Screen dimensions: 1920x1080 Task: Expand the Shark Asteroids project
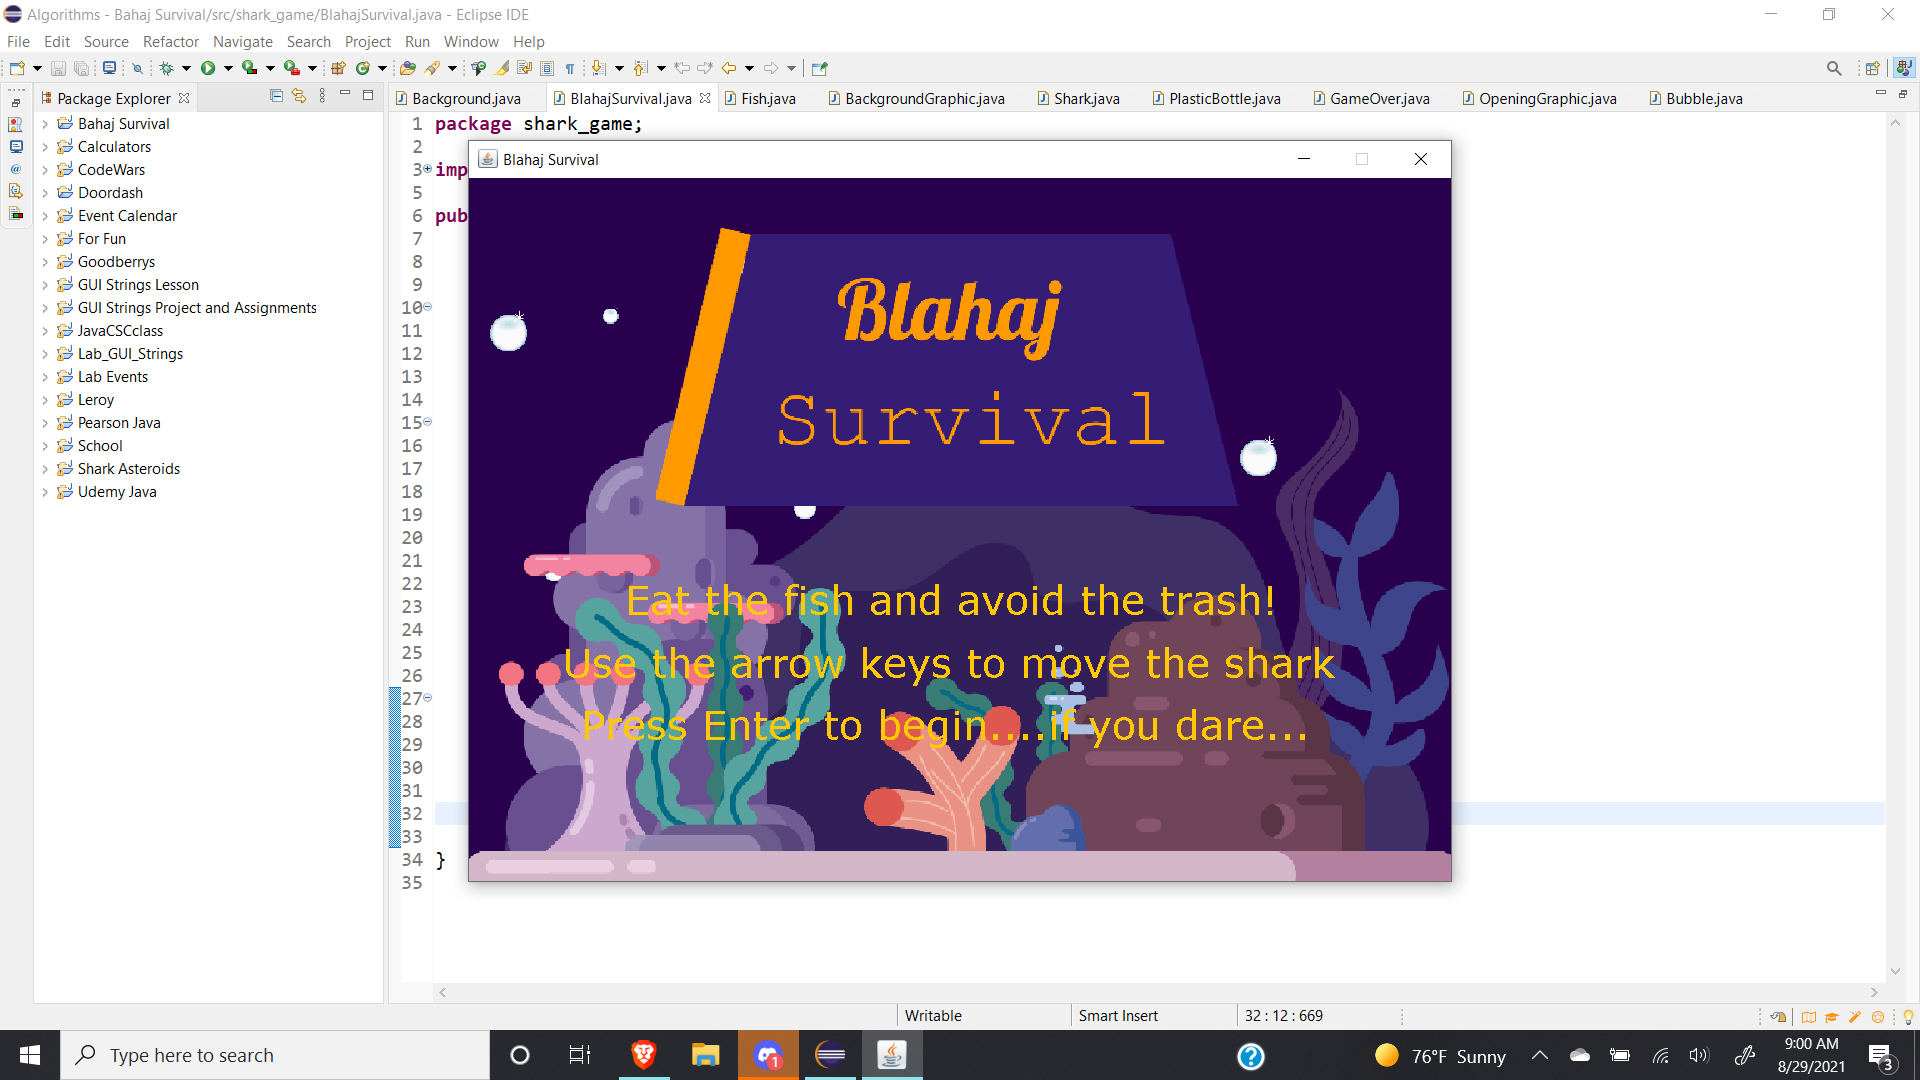[x=45, y=469]
